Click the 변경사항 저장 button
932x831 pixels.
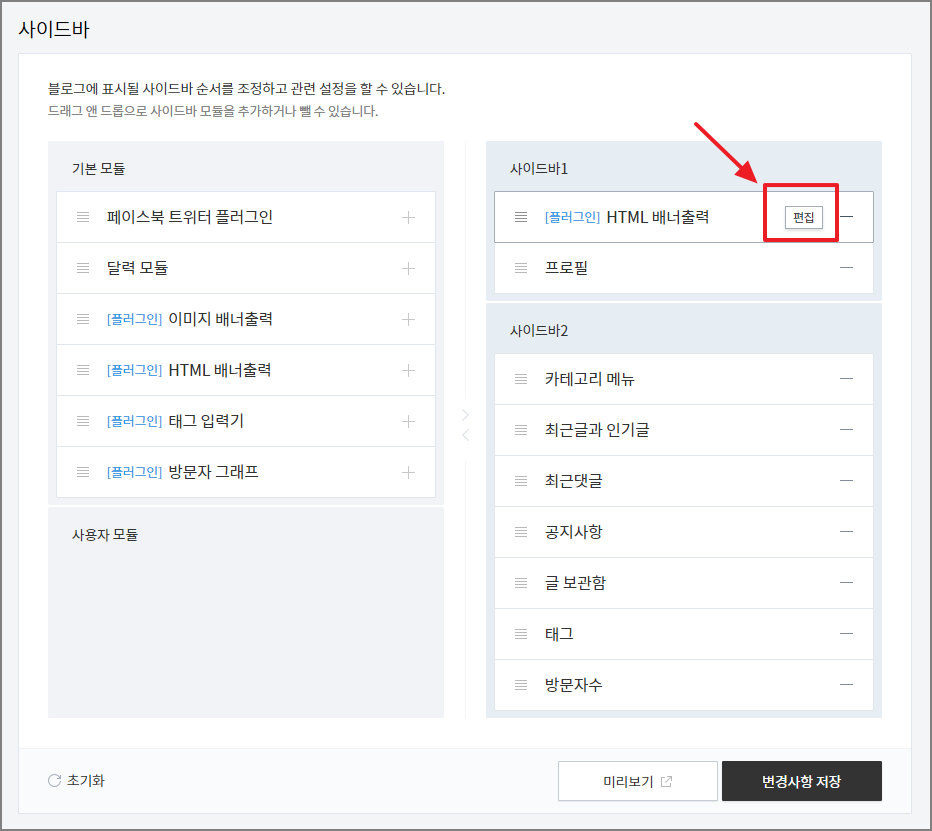802,781
